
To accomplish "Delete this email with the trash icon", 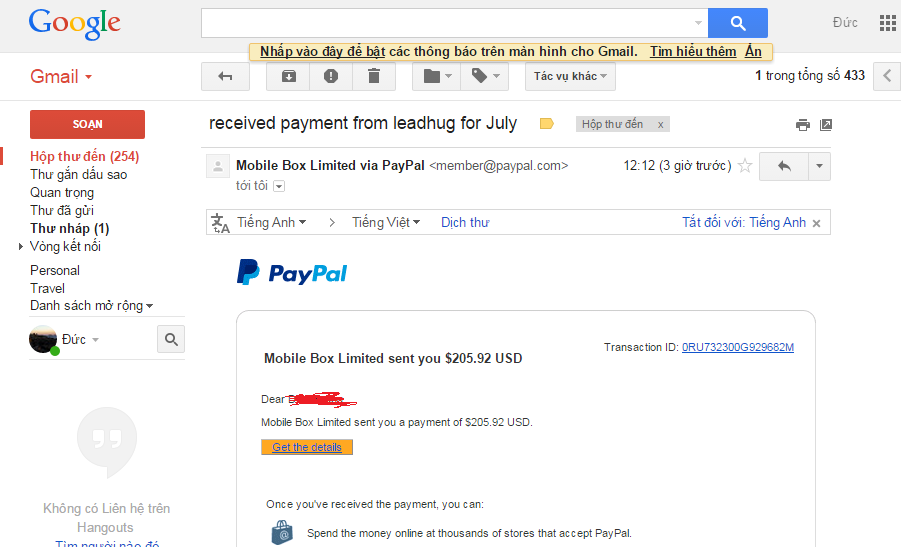I will (x=374, y=76).
